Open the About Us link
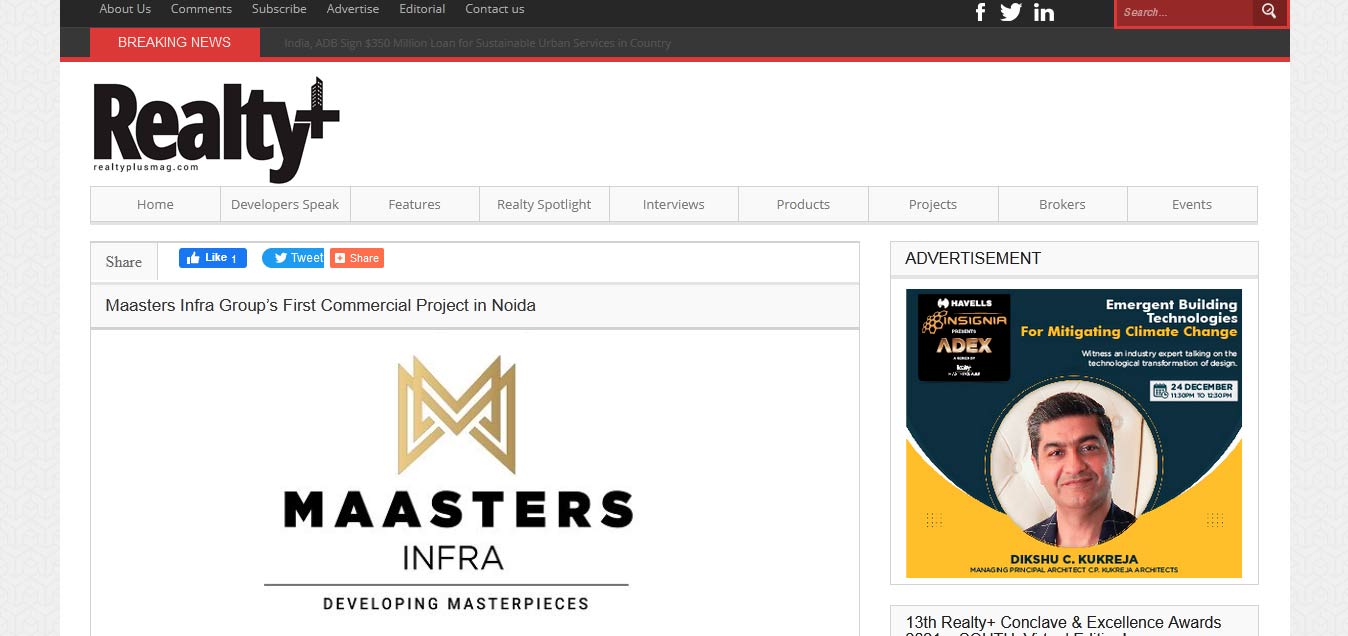The height and width of the screenshot is (636, 1348). click(125, 9)
